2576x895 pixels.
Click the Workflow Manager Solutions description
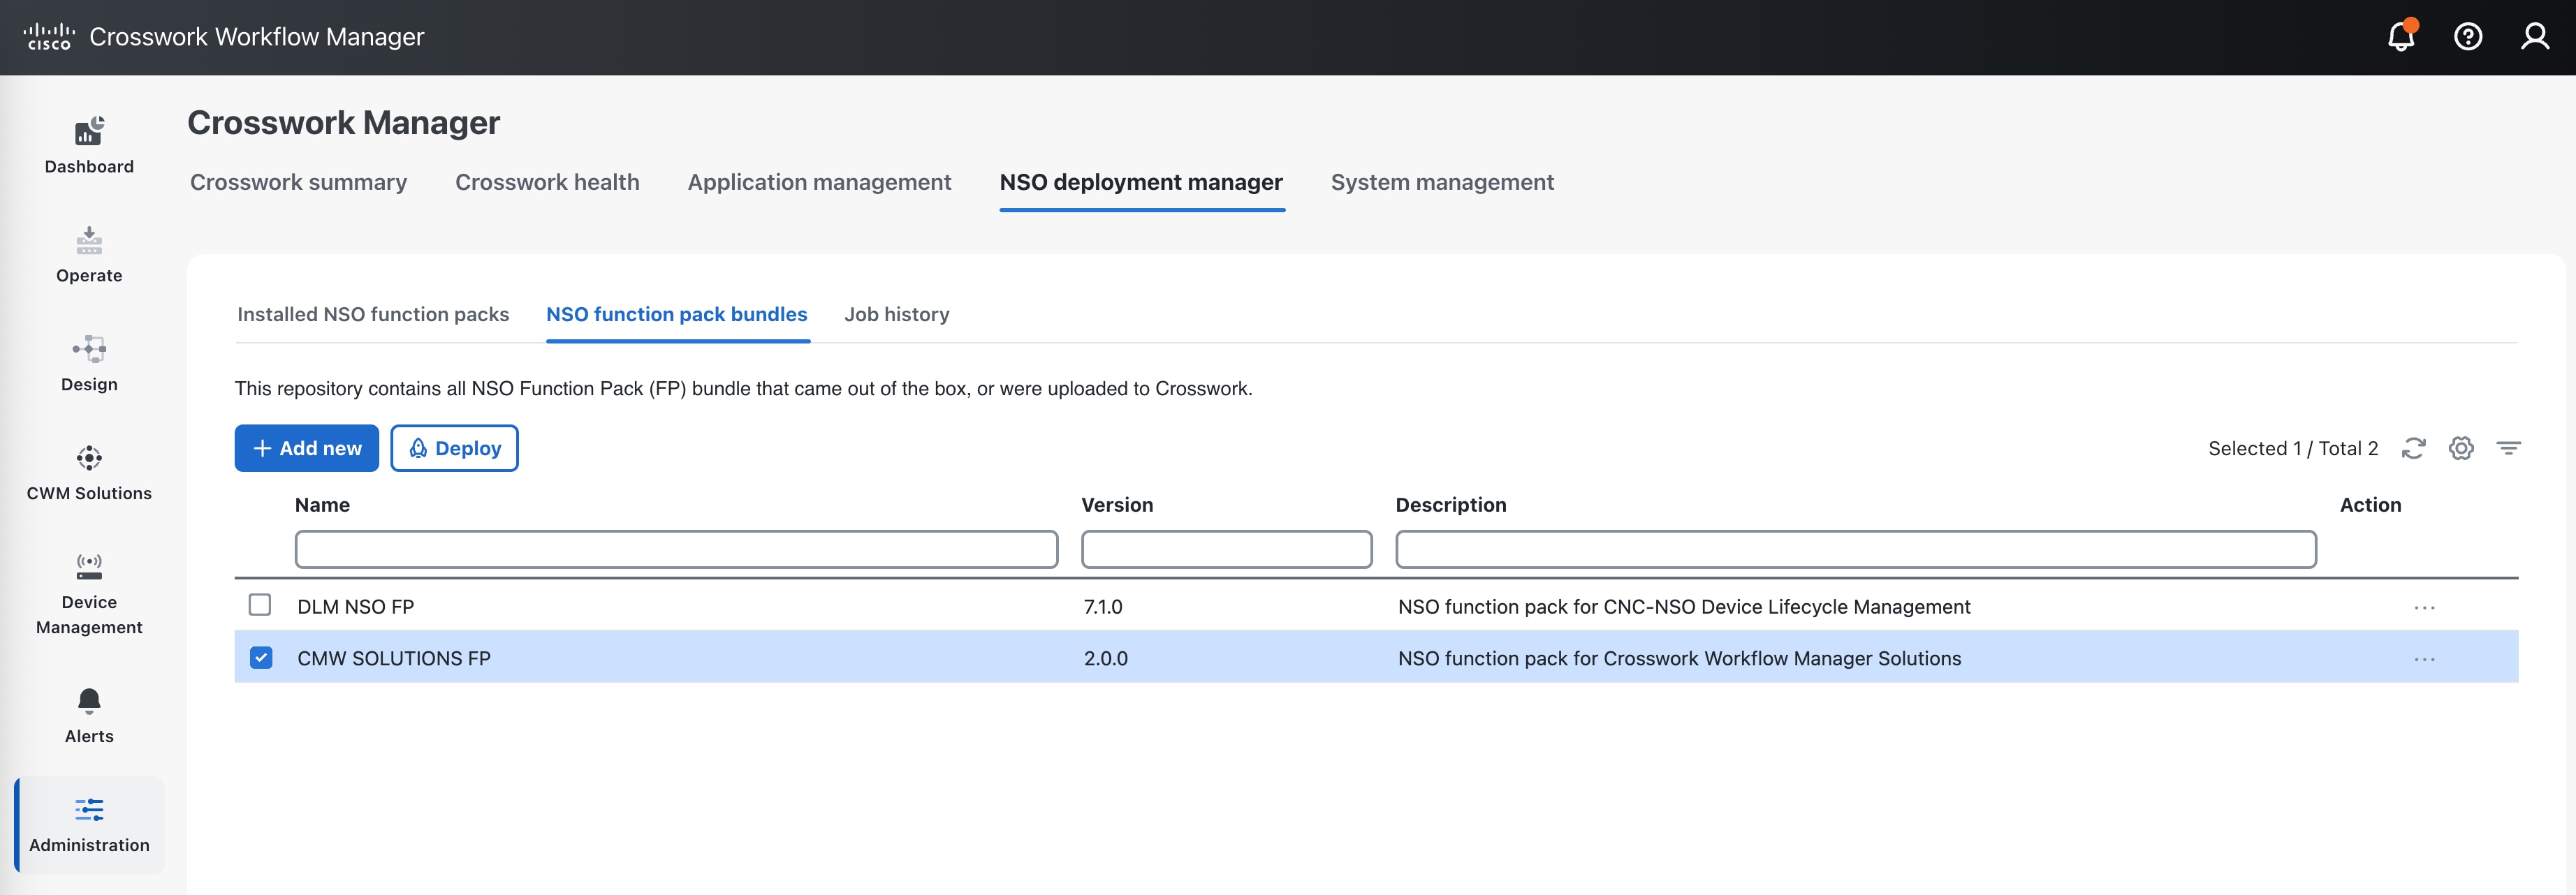[1679, 659]
